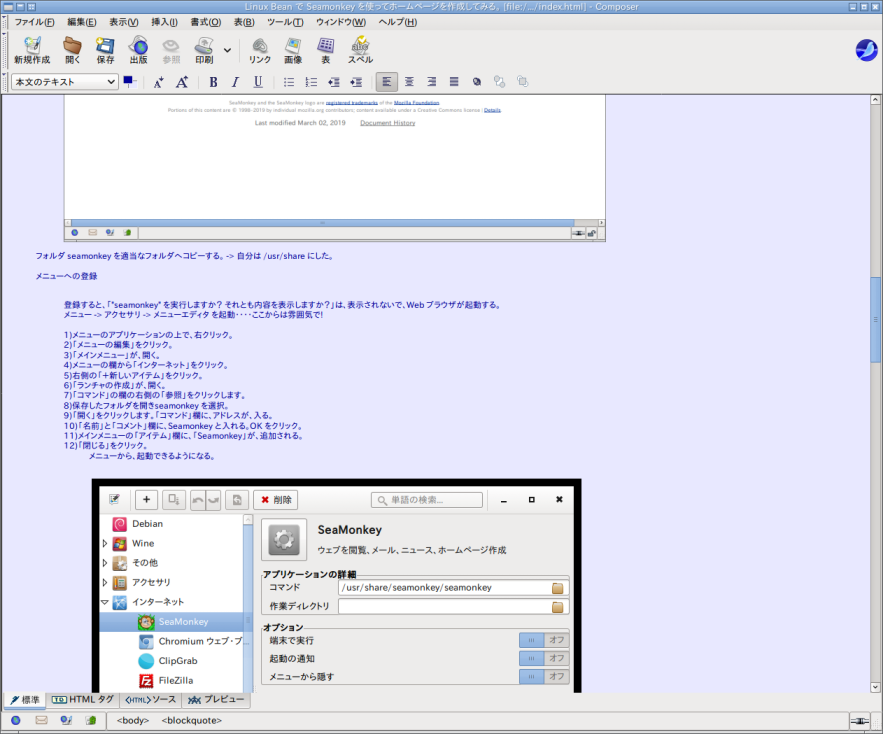883x734 pixels.
Task: Switch to プレビュー view tab
Action: (x=216, y=699)
